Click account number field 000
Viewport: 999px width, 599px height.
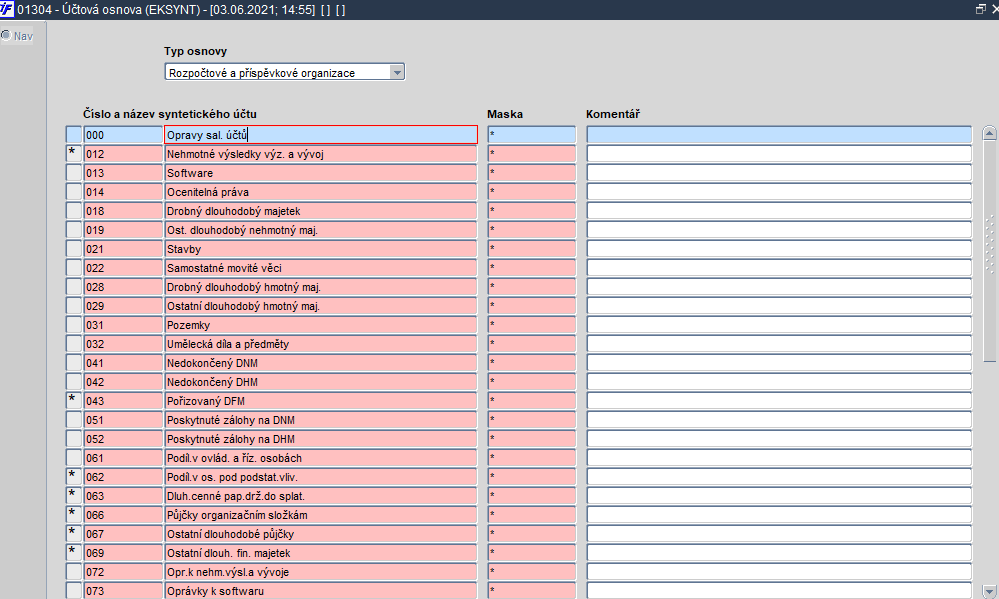[x=123, y=134]
